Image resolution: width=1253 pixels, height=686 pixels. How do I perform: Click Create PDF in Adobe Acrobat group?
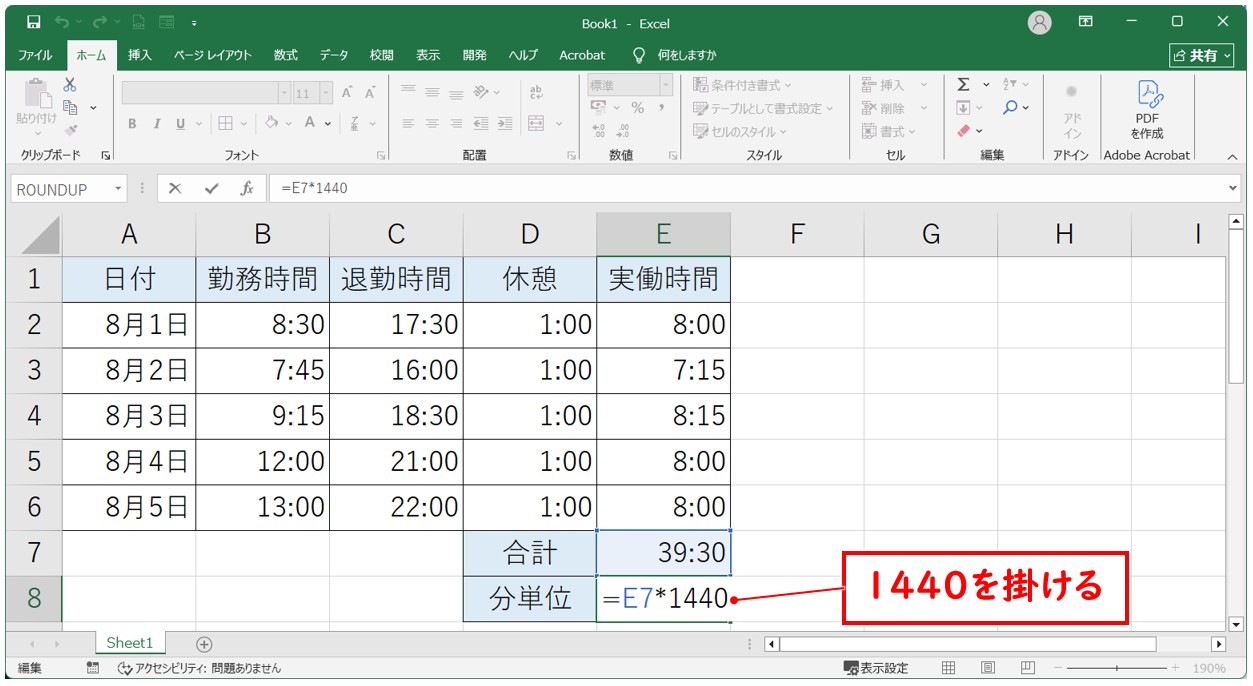pos(1146,110)
